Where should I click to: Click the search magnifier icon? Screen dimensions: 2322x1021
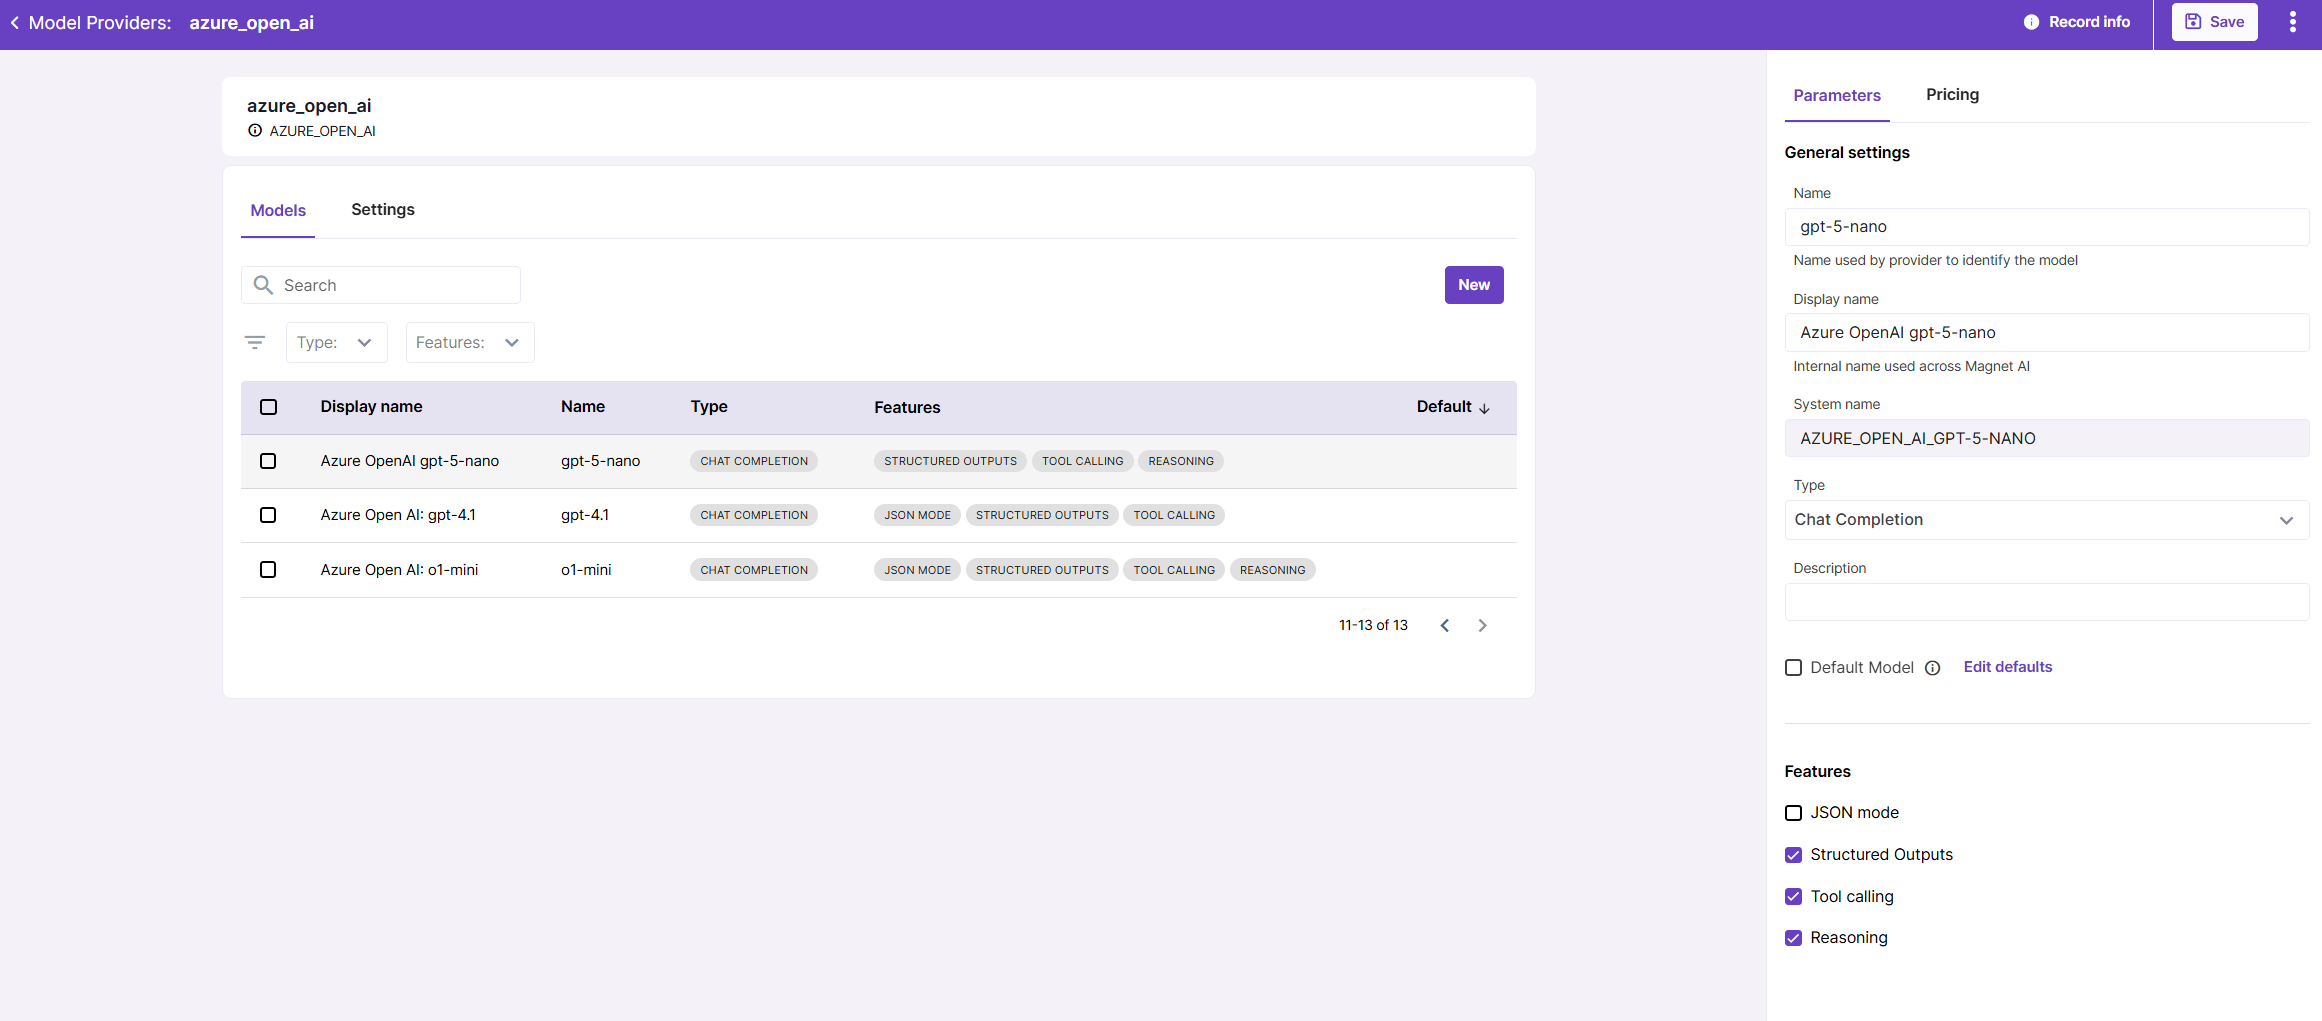[263, 285]
